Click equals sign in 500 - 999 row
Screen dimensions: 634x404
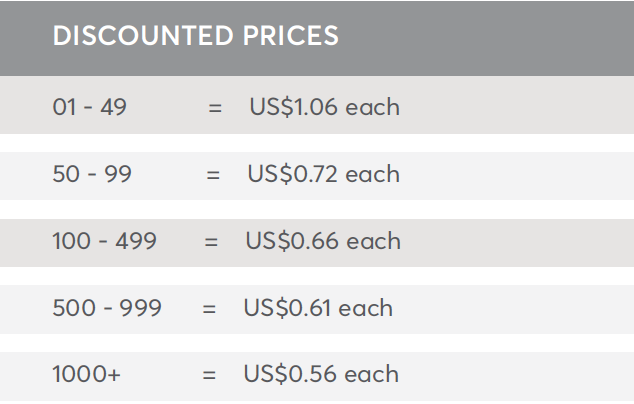[209, 309]
